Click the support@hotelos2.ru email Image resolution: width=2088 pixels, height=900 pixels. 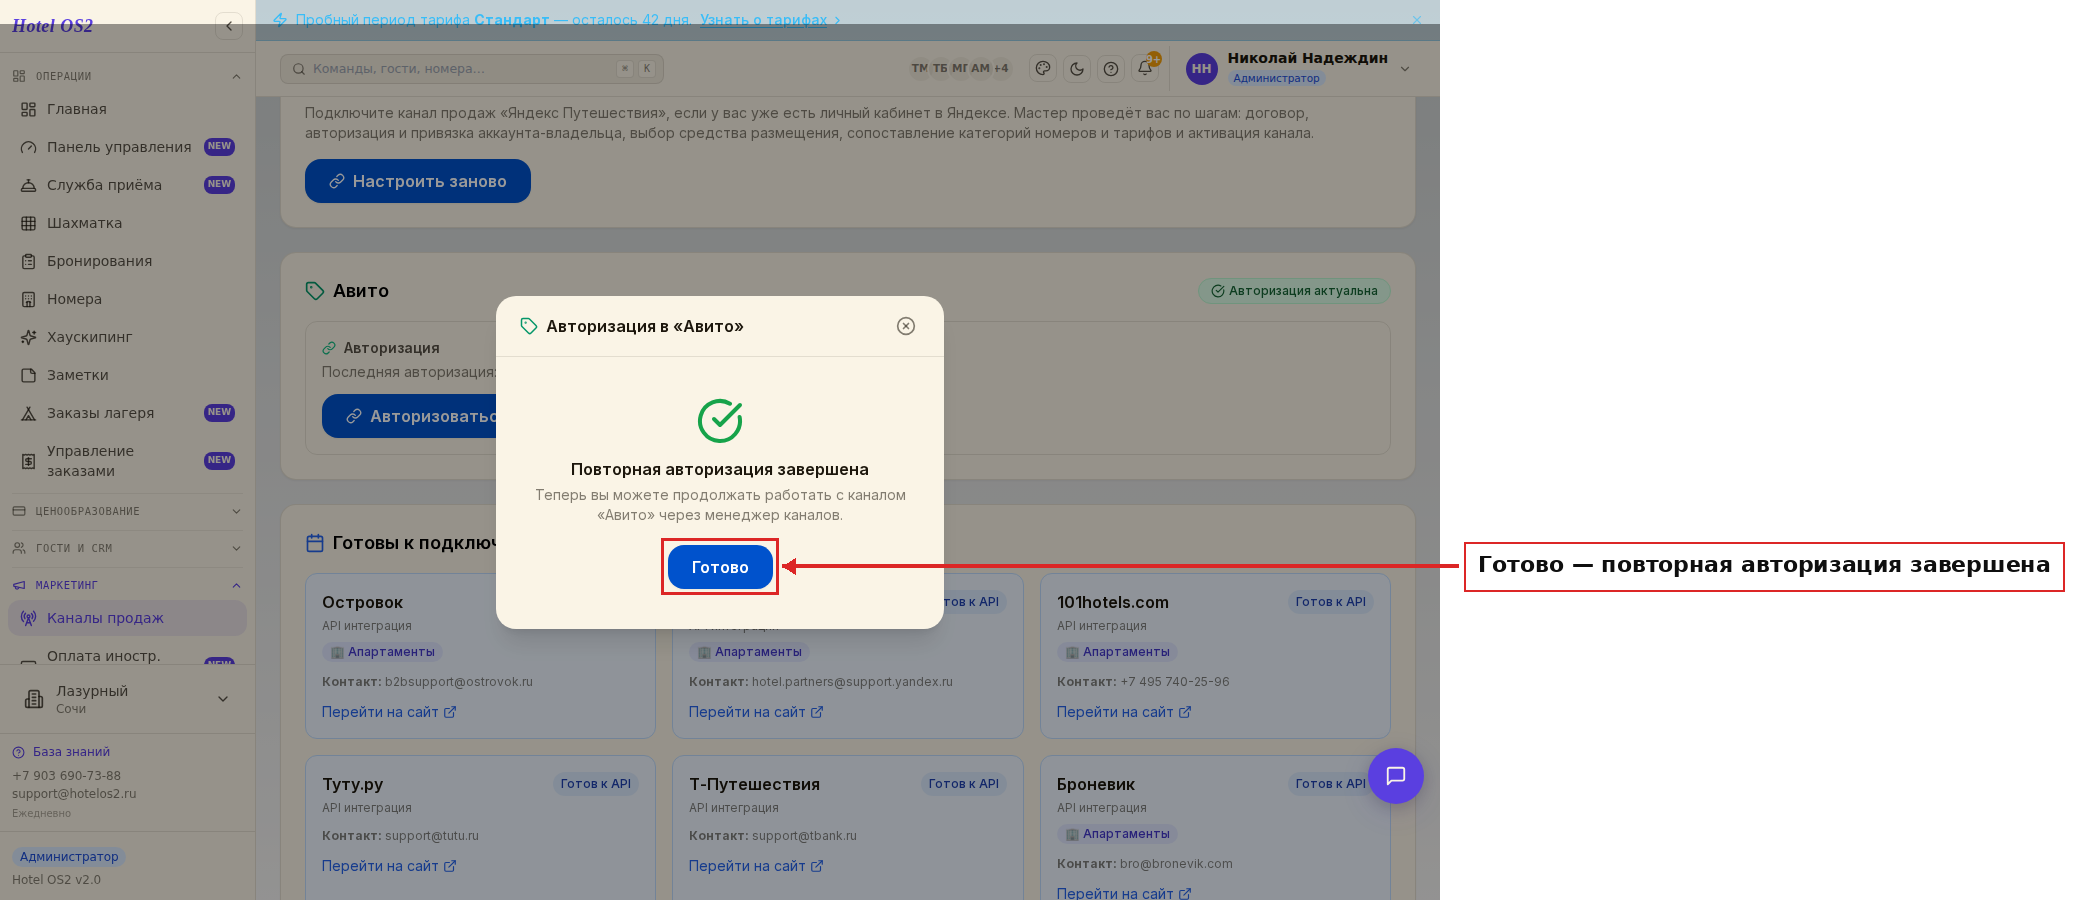[74, 794]
